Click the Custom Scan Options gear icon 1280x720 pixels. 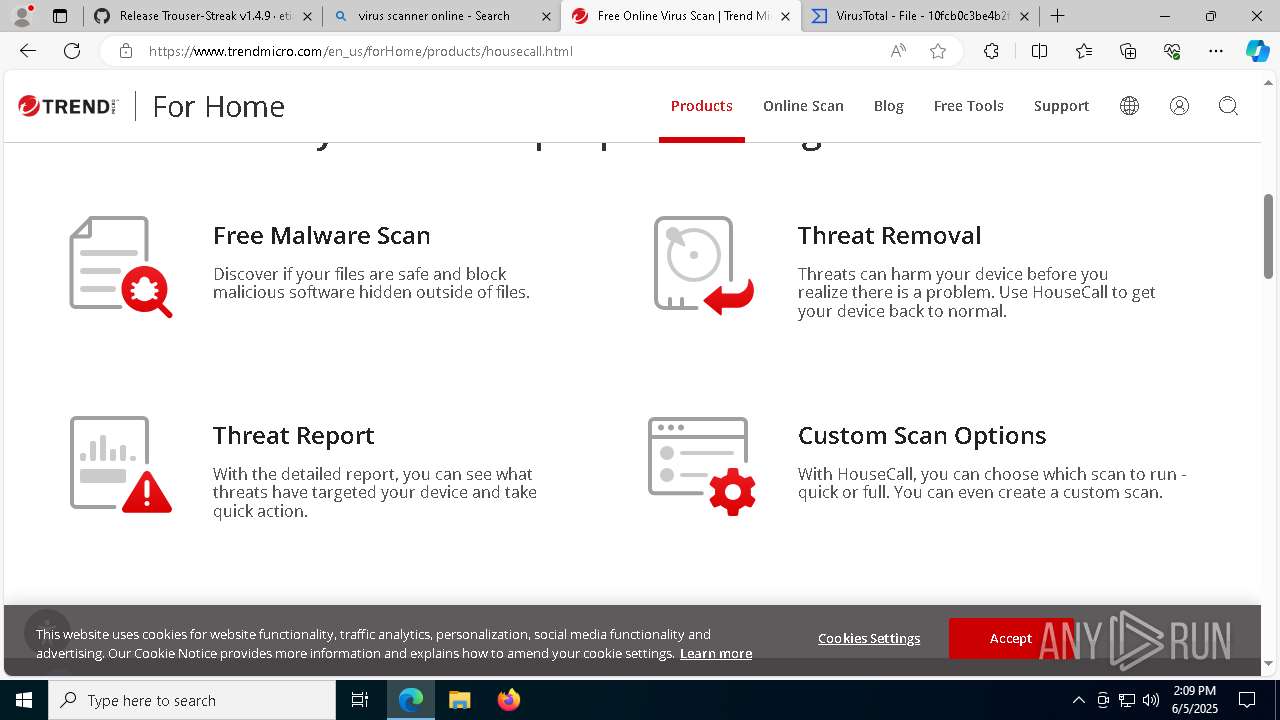pos(702,466)
